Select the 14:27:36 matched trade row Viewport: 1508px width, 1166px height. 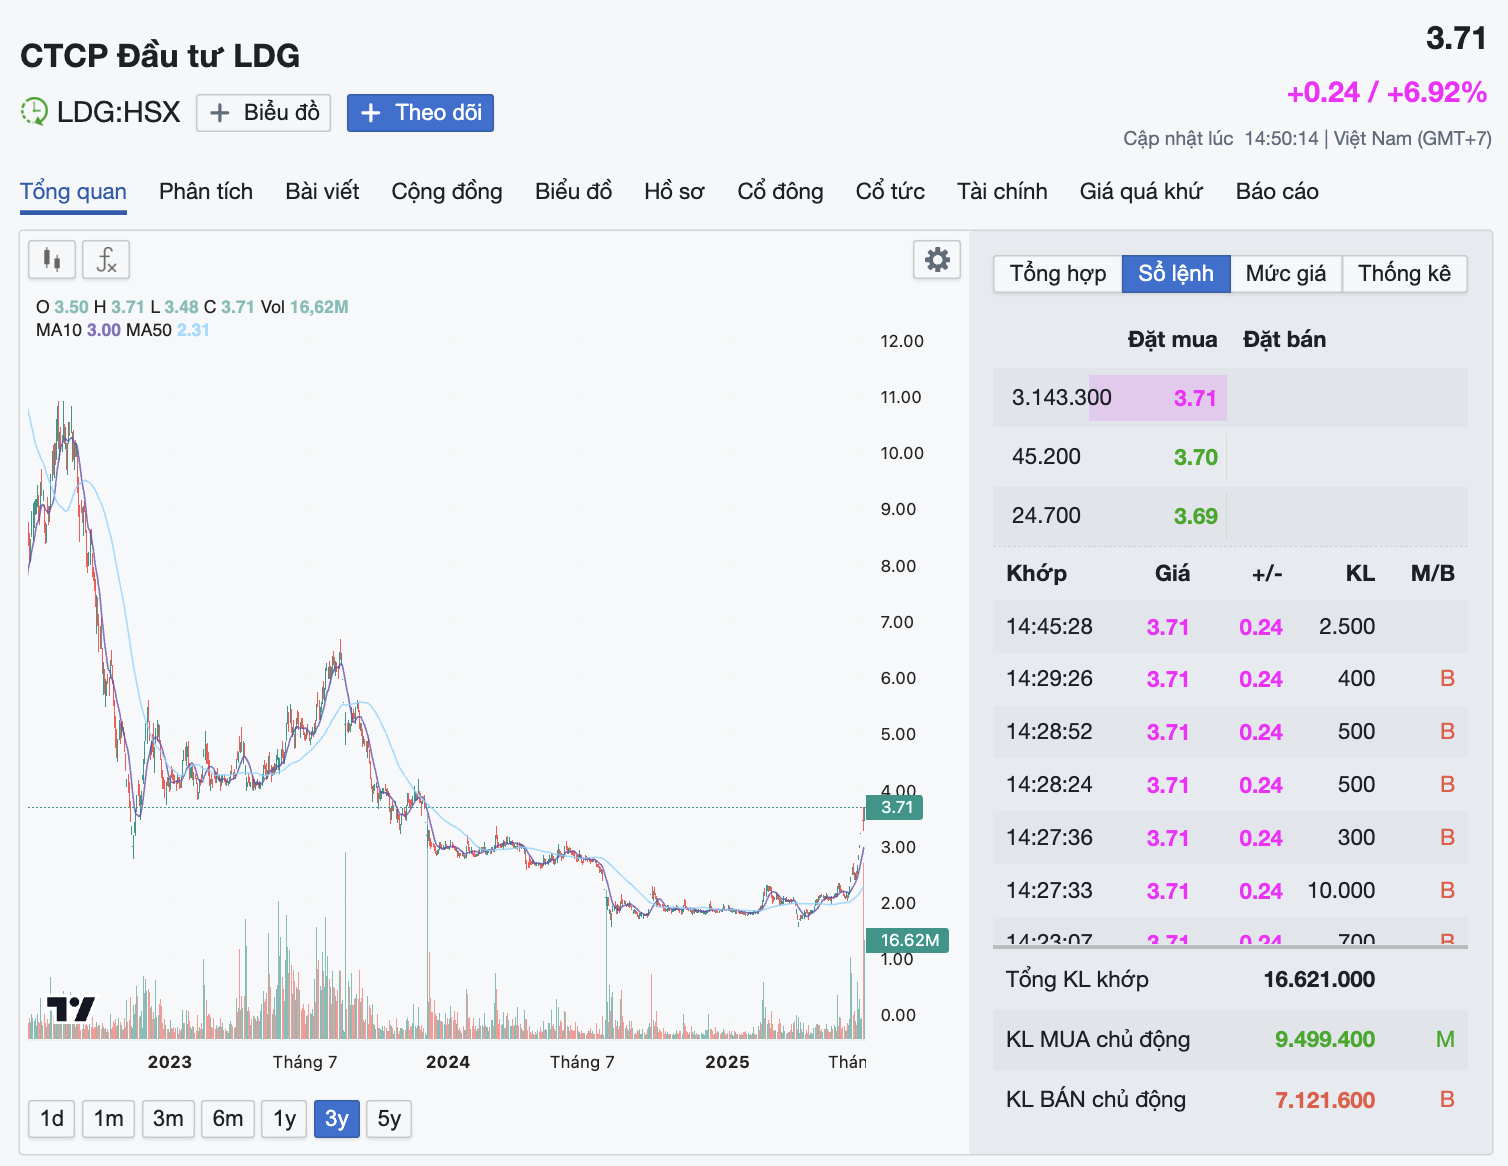[1230, 838]
